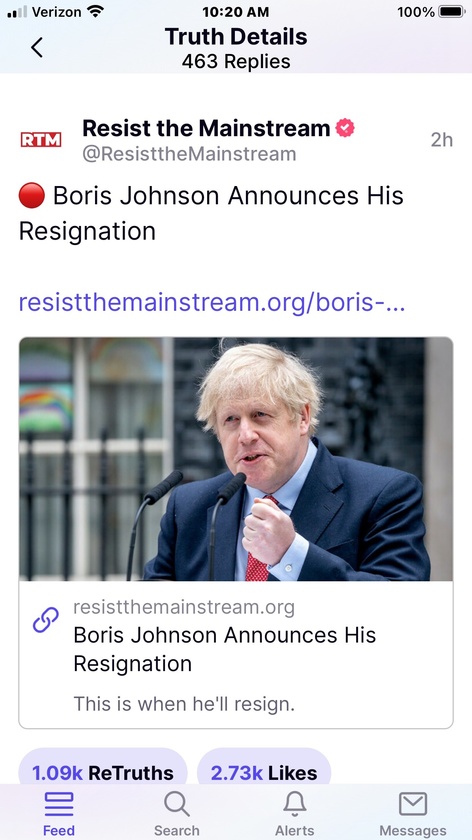Open the Feed tab icon
The image size is (472, 840).
click(59, 804)
